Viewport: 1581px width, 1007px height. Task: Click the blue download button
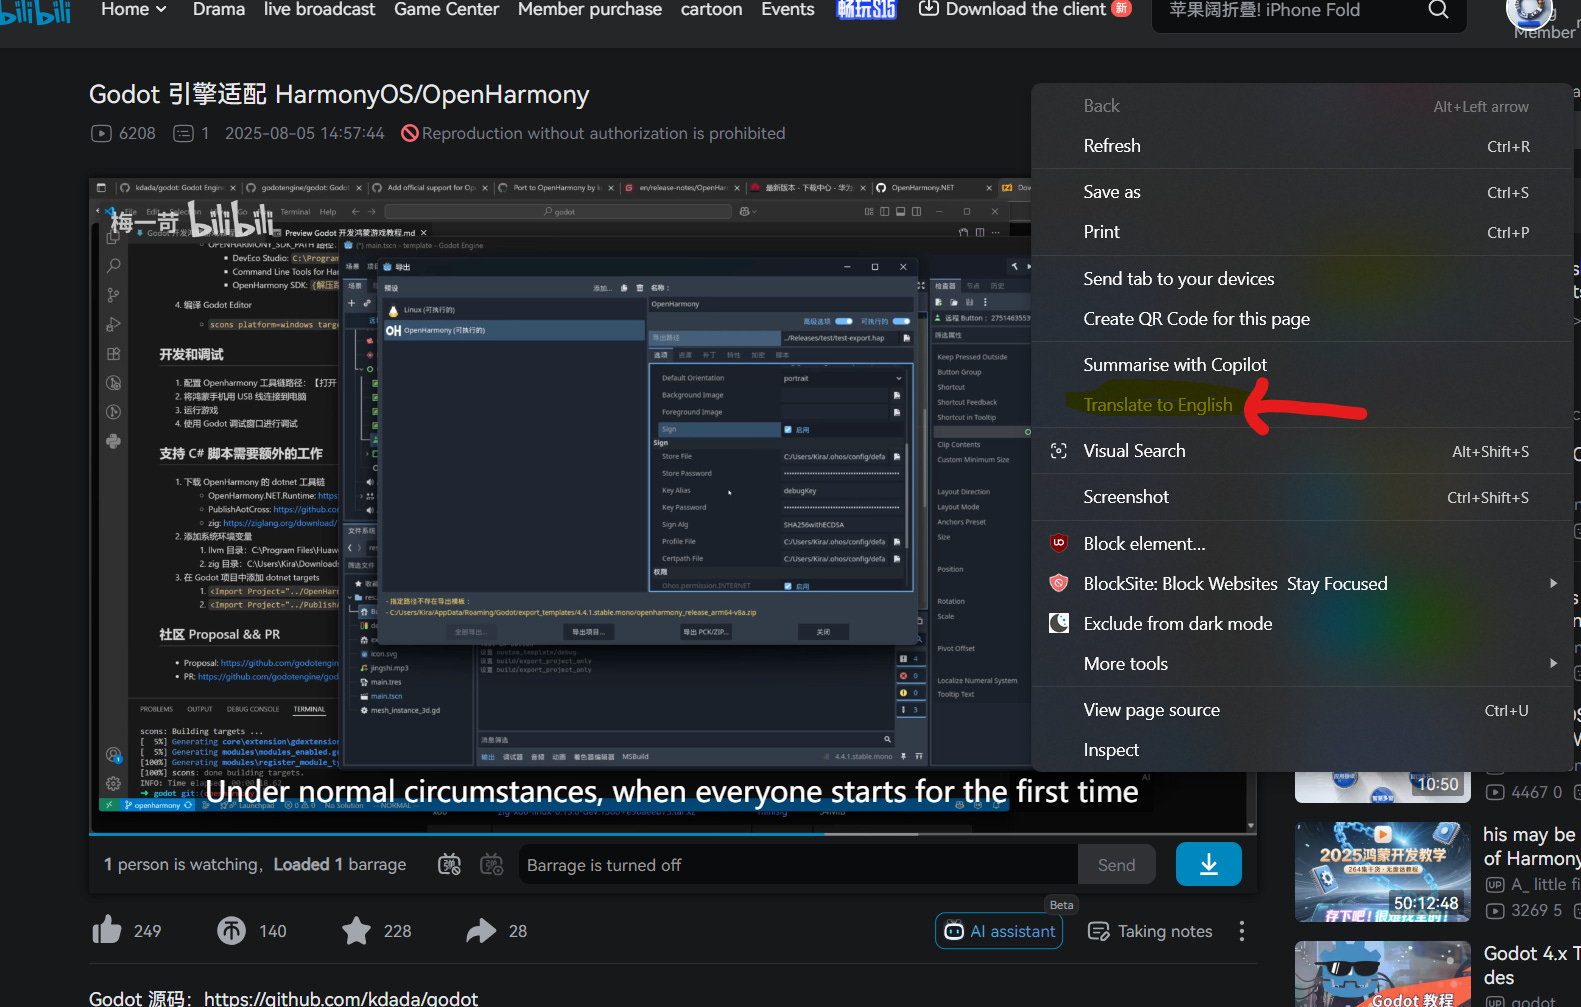coord(1208,864)
